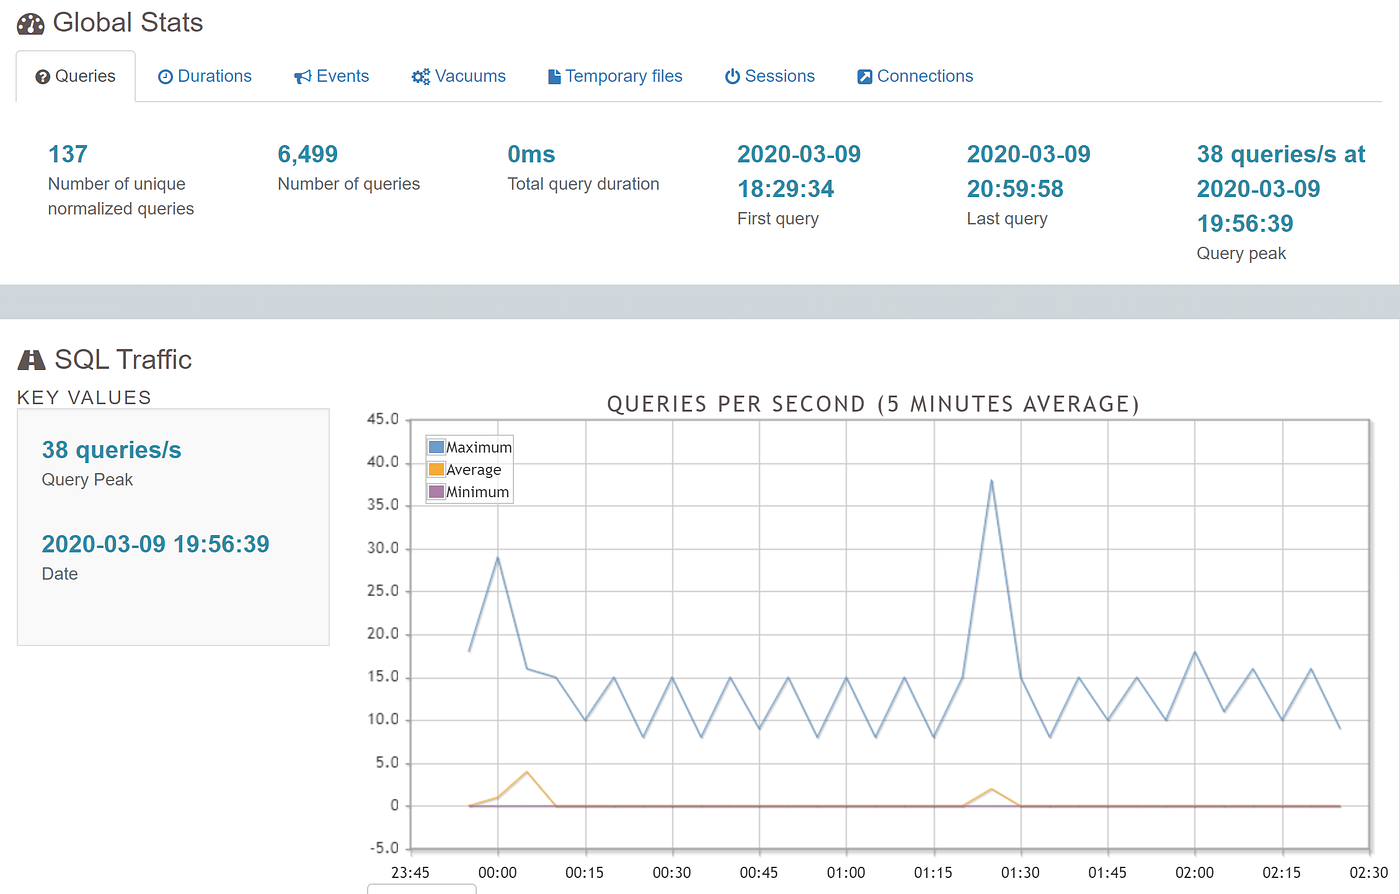Click the 23:45 x-axis label

410,873
